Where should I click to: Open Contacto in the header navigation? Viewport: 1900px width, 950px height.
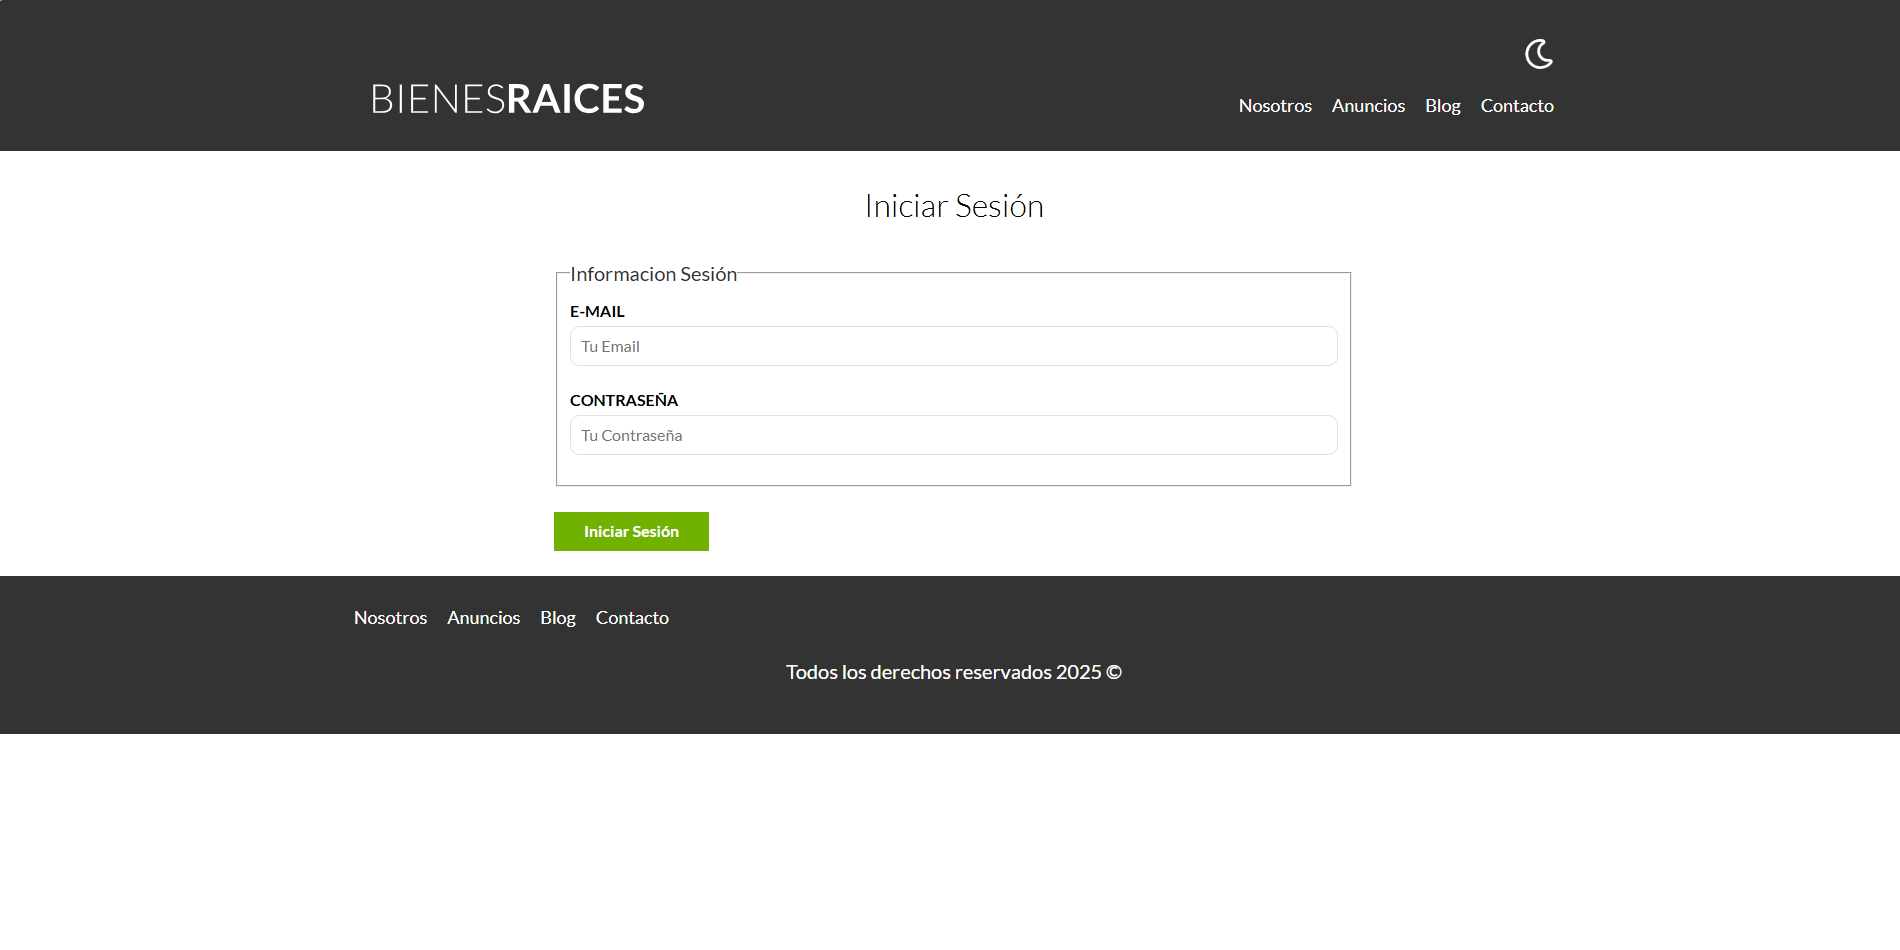coord(1517,106)
